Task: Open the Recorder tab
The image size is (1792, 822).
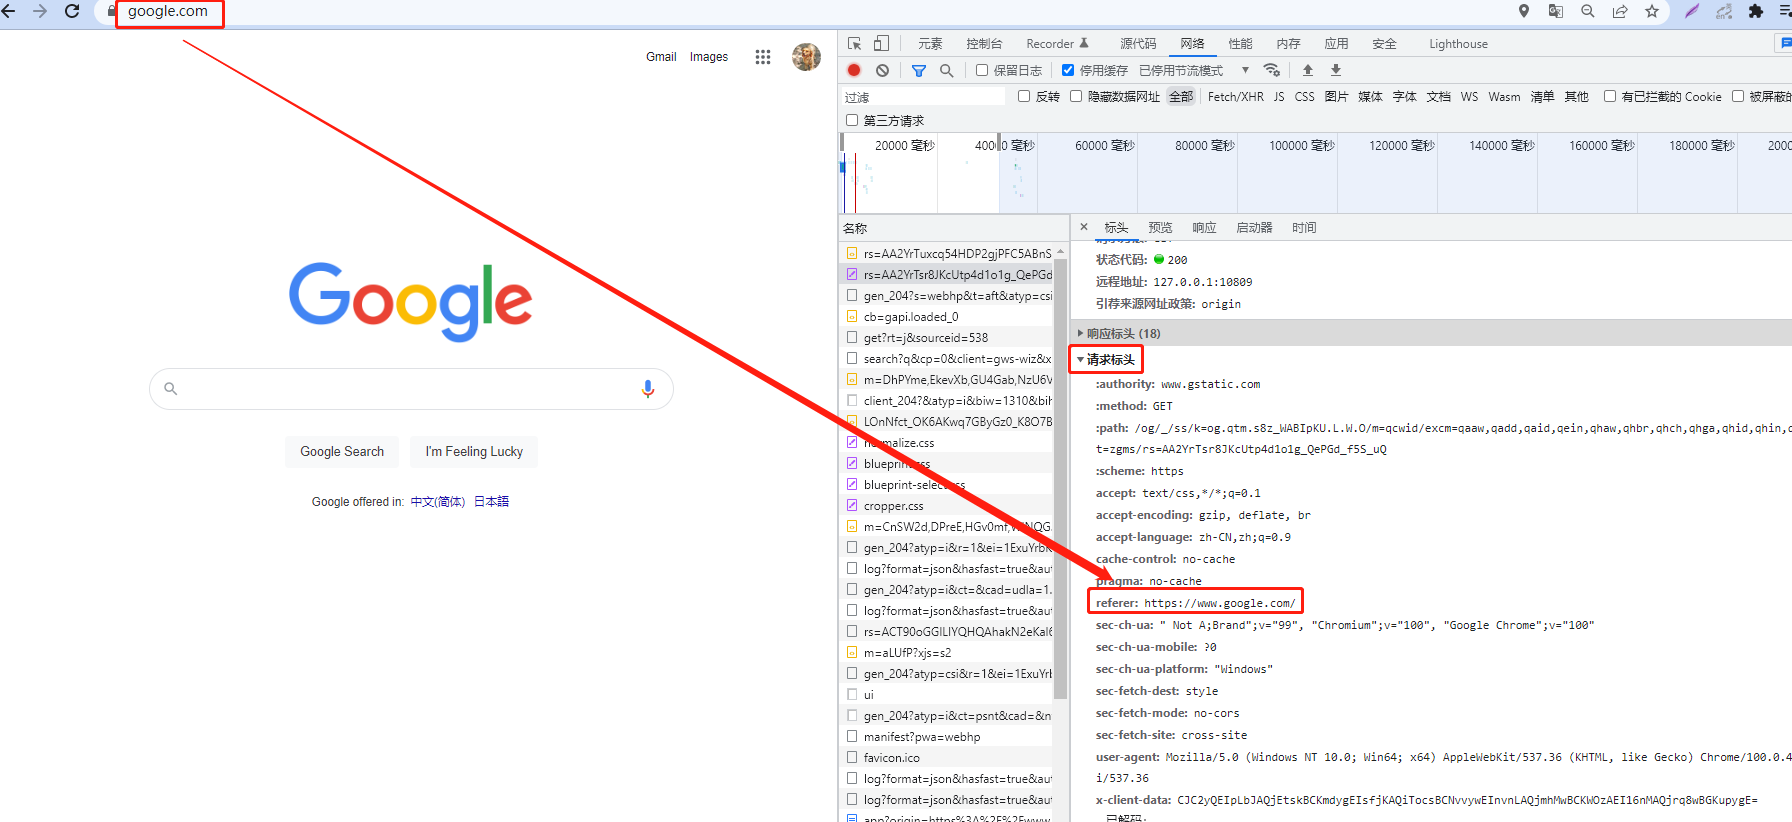Action: point(1057,43)
